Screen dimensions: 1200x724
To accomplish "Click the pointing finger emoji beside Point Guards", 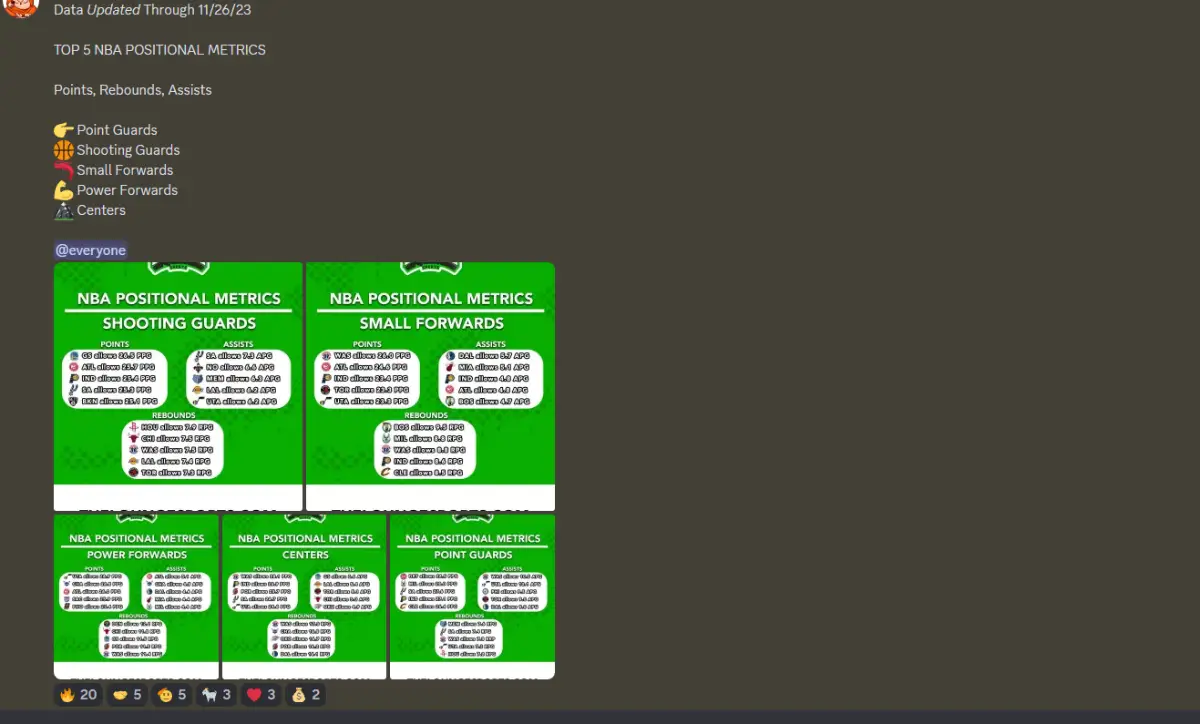I will 62,130.
